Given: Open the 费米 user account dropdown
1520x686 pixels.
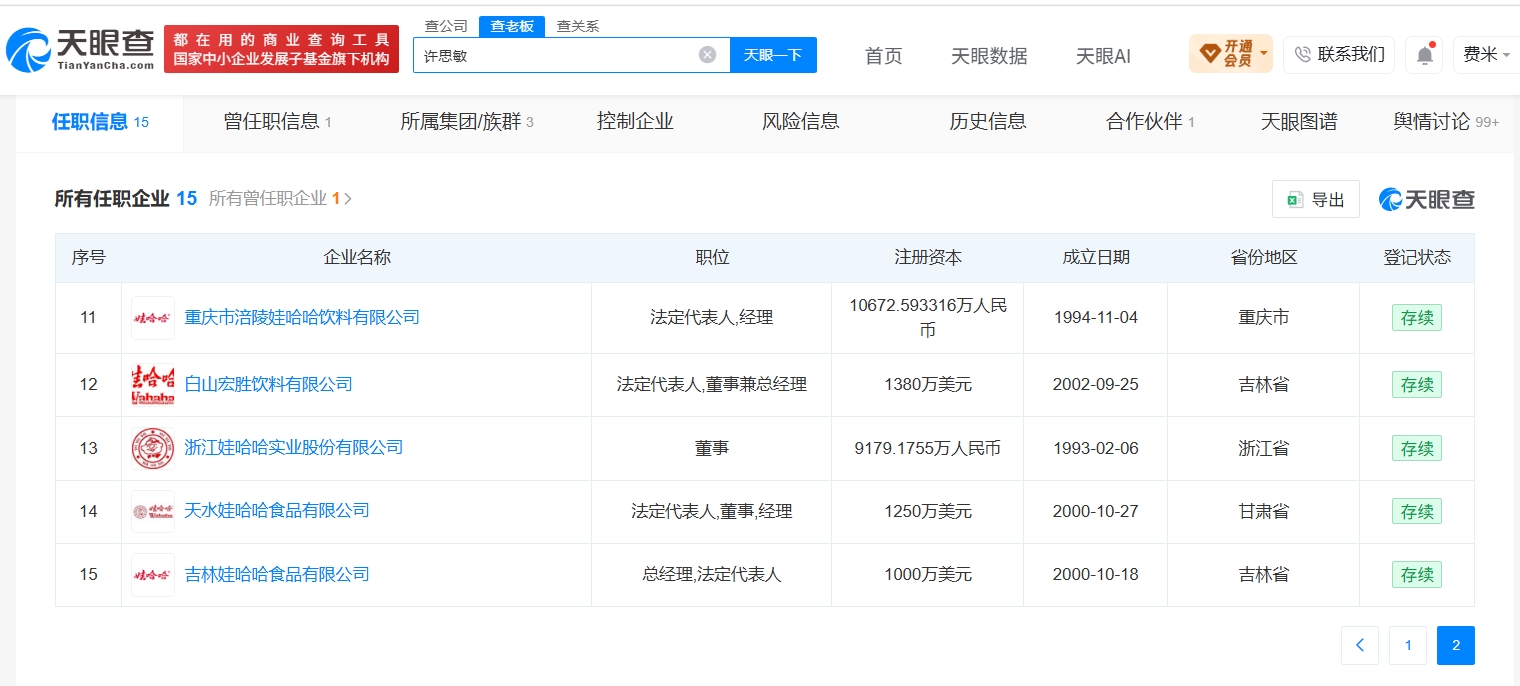Looking at the screenshot, I should click(1486, 54).
